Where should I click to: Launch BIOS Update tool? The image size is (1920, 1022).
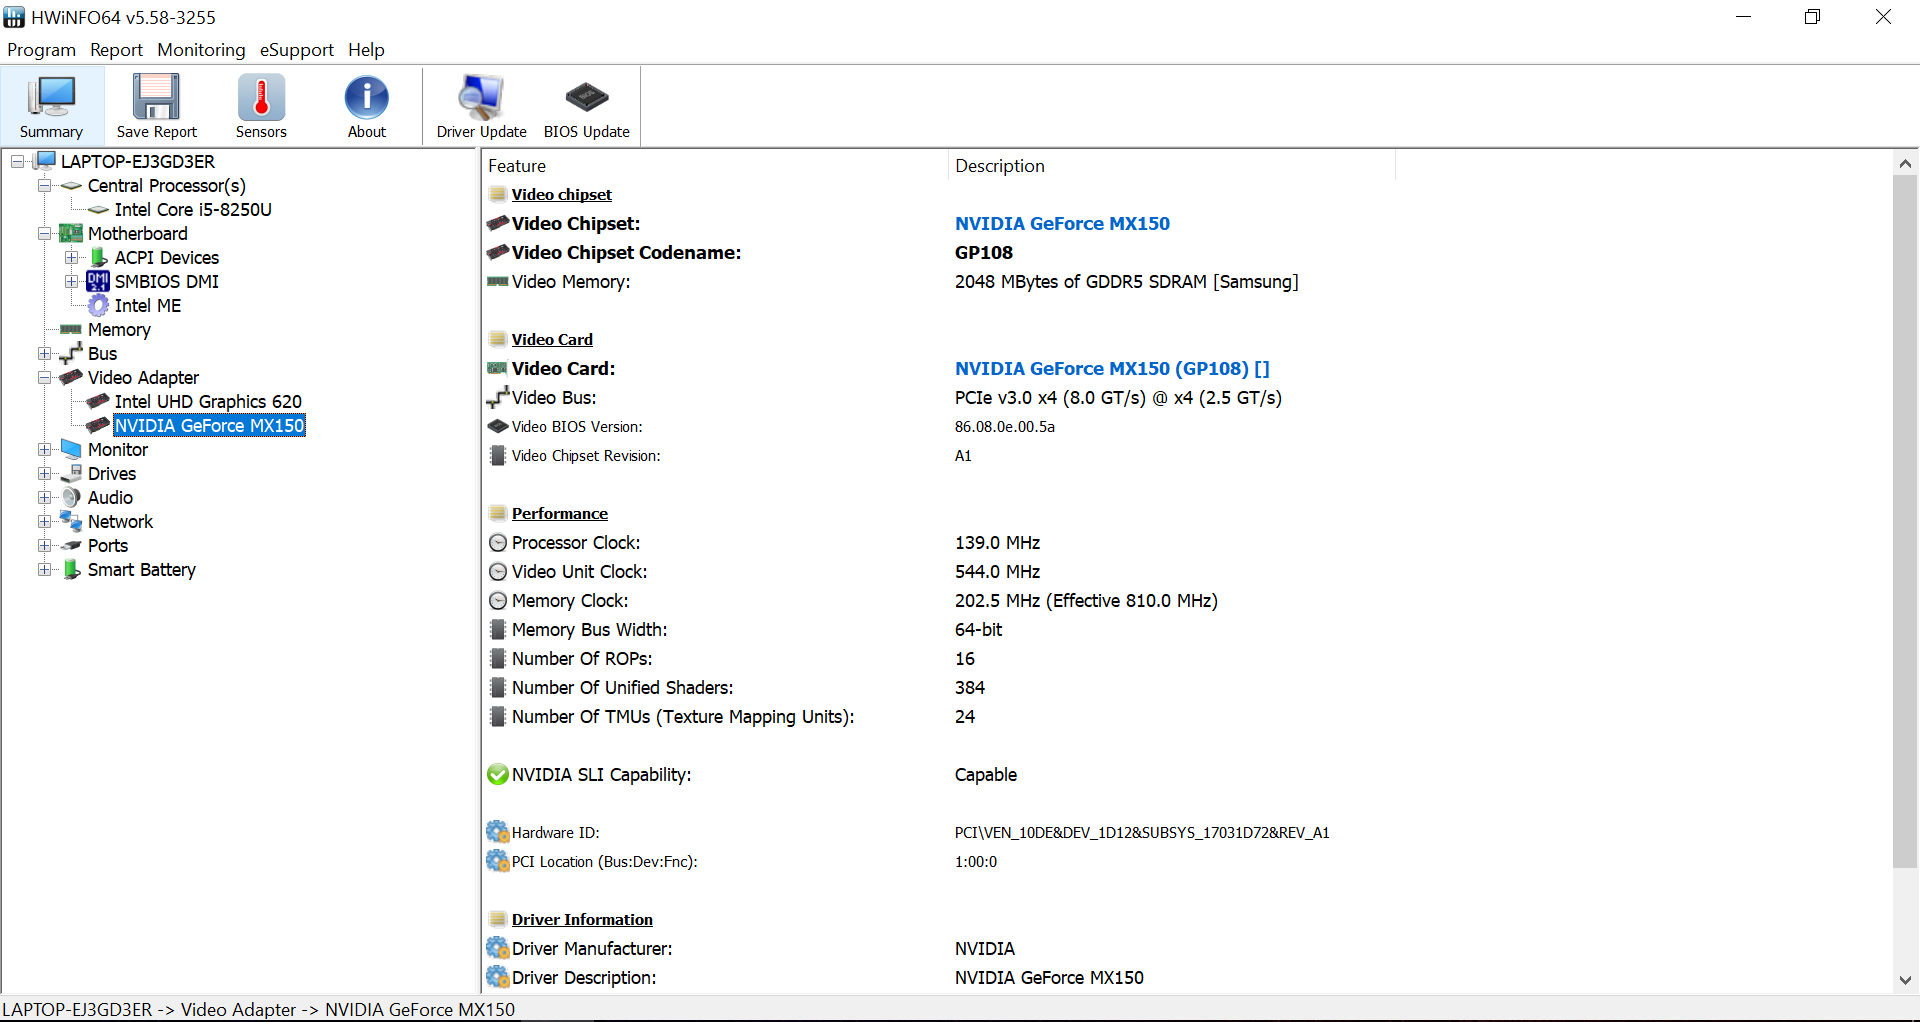pos(586,106)
